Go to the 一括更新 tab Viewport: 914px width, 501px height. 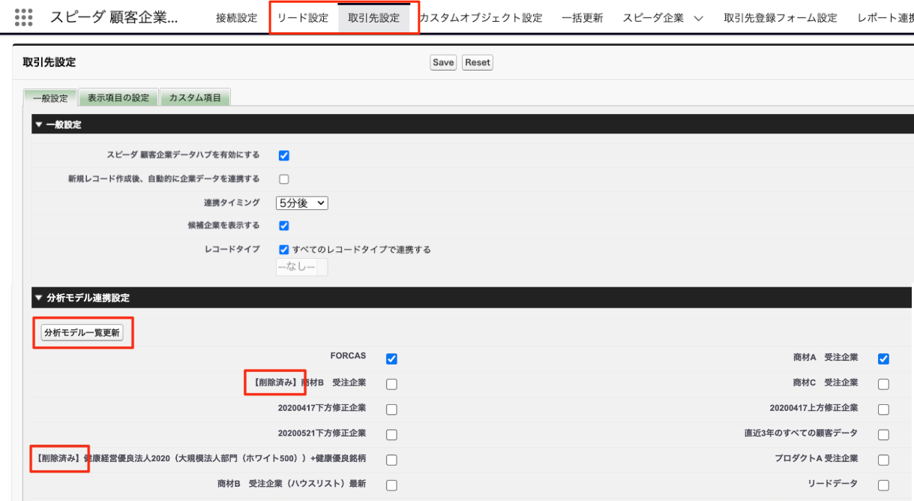[x=582, y=18]
